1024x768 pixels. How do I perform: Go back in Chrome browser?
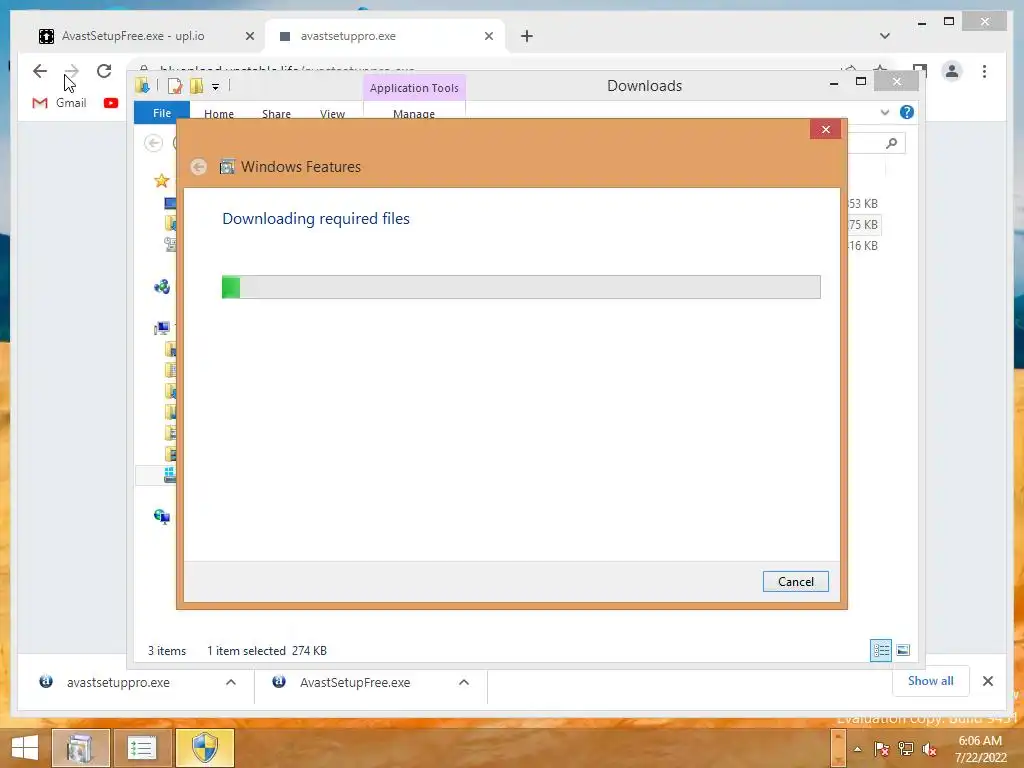click(x=40, y=71)
